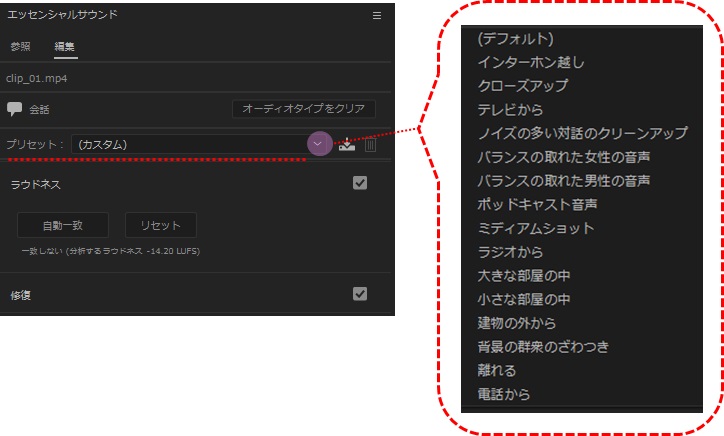Screen dimensions: 724x436
Task: Expand the 修復 section header
Action: tap(20, 296)
